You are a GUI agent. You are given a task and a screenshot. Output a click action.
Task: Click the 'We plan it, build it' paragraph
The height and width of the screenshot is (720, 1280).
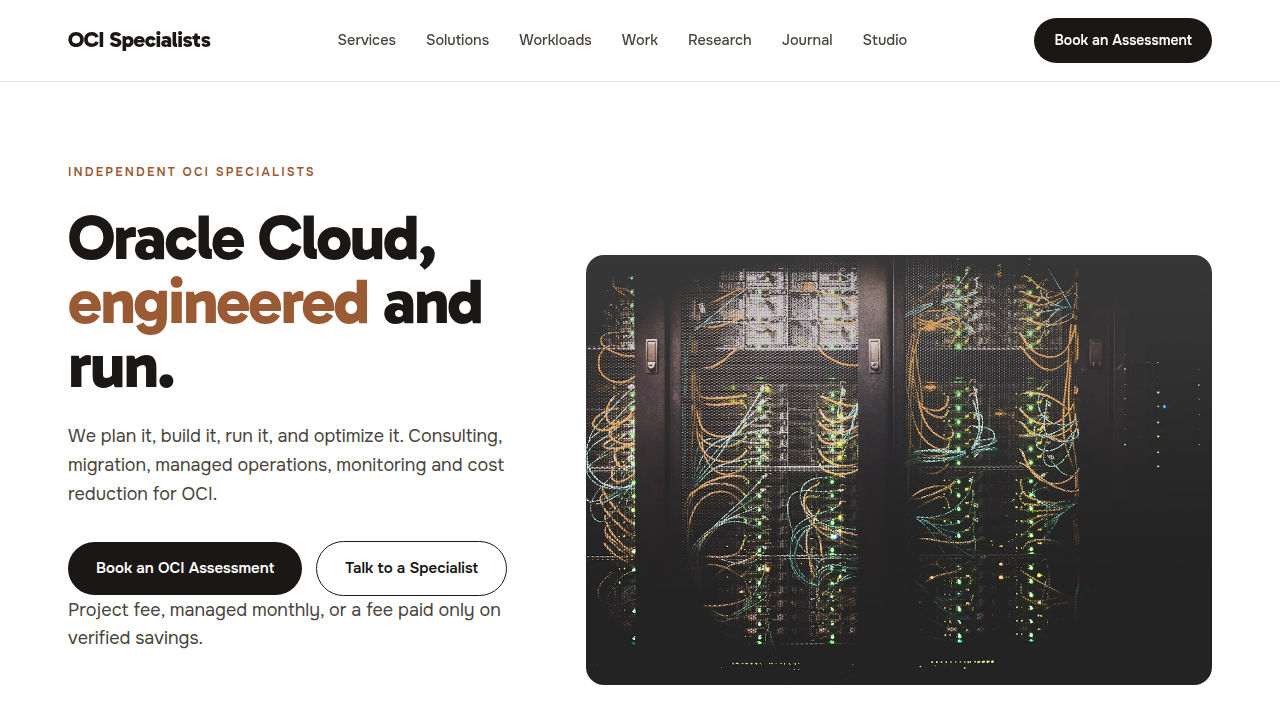[x=287, y=465]
